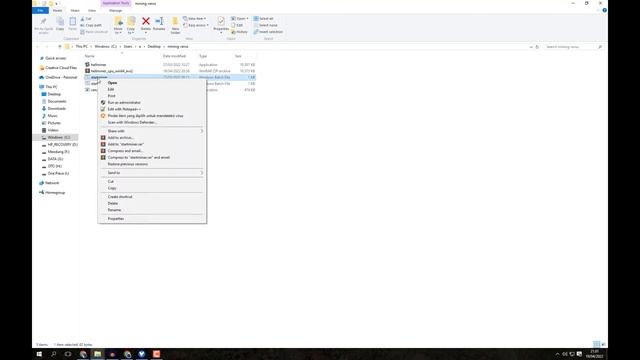Choose Properties in the context menu
This screenshot has height=360, width=640.
152,219
